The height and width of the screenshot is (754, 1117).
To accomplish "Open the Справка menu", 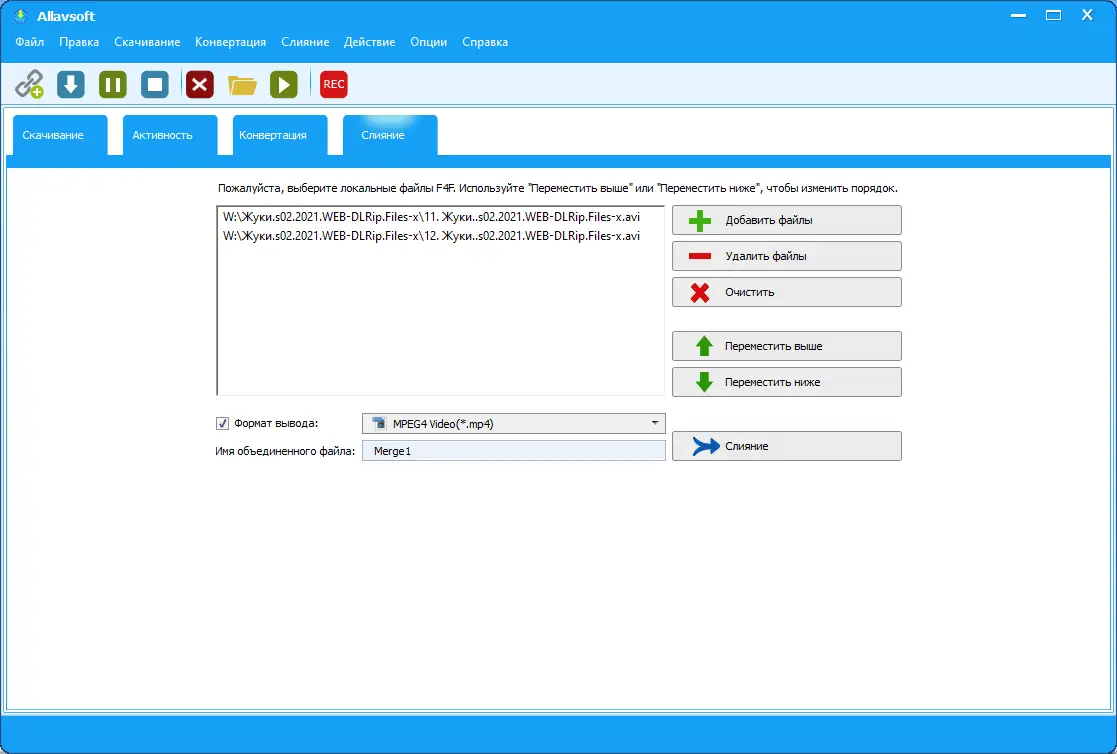I will [485, 42].
